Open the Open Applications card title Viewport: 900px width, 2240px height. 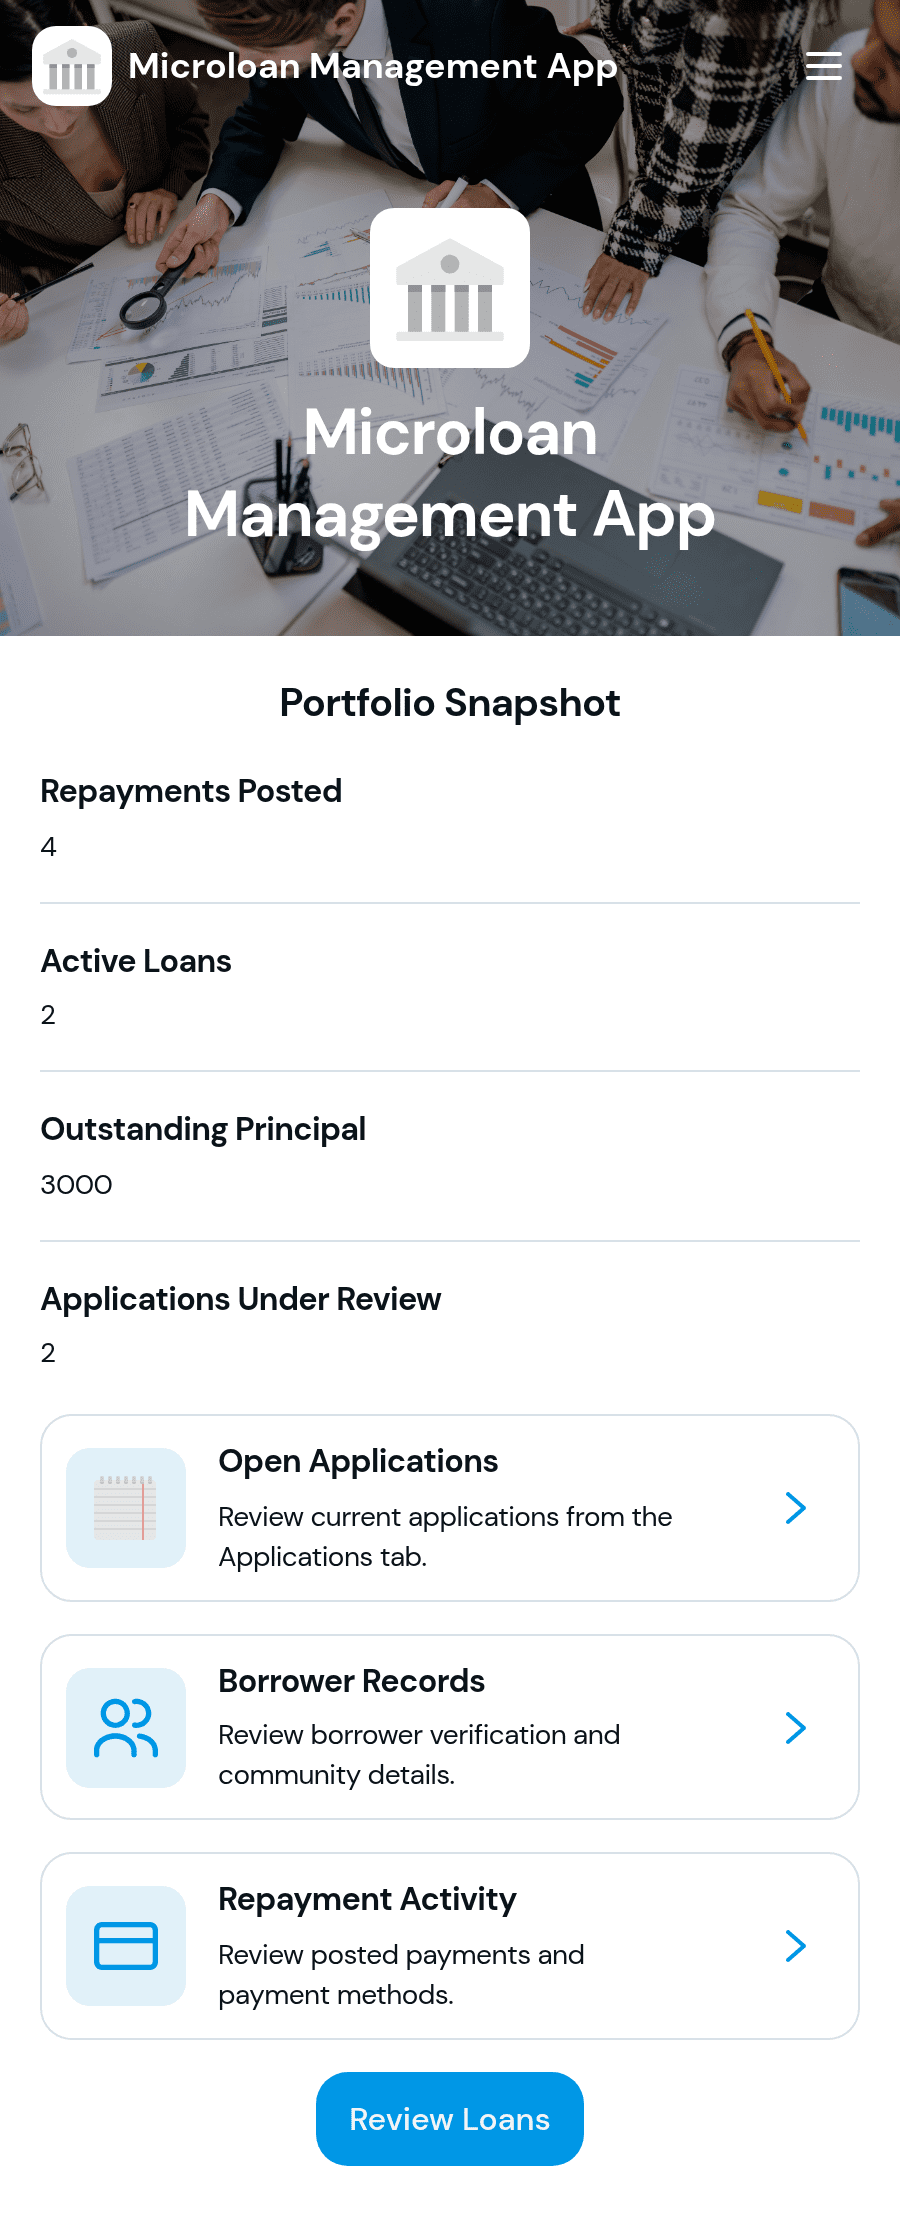click(358, 1461)
